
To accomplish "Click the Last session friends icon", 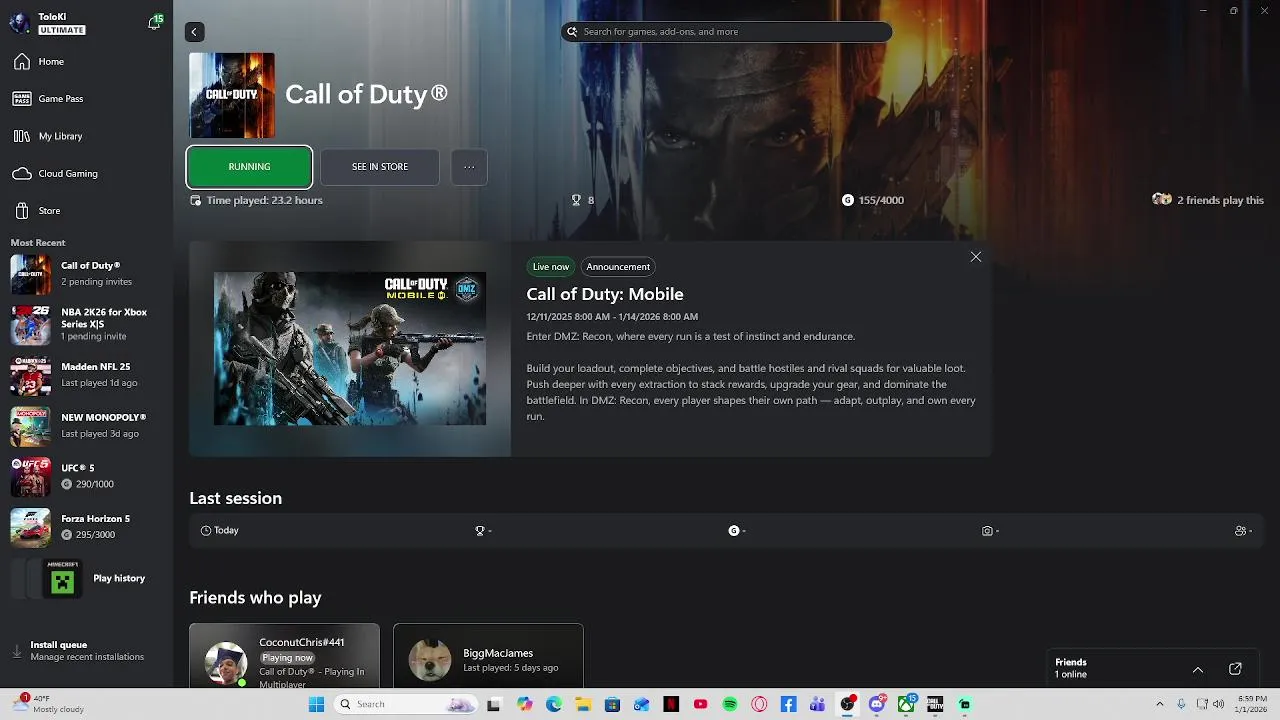I will click(1243, 531).
